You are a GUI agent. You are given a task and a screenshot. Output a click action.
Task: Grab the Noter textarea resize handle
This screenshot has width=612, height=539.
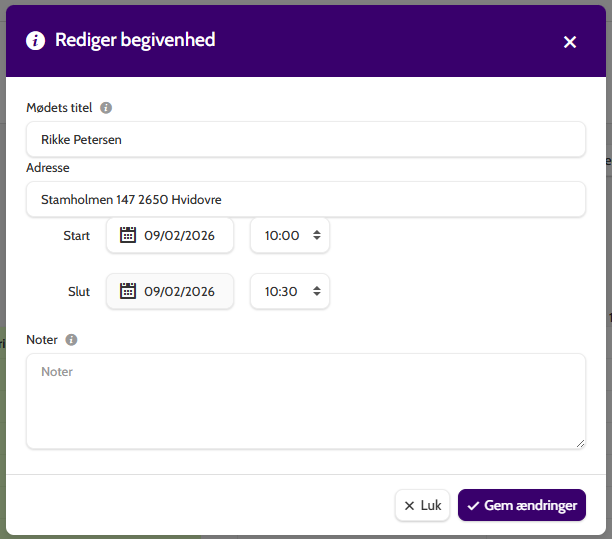[580, 443]
